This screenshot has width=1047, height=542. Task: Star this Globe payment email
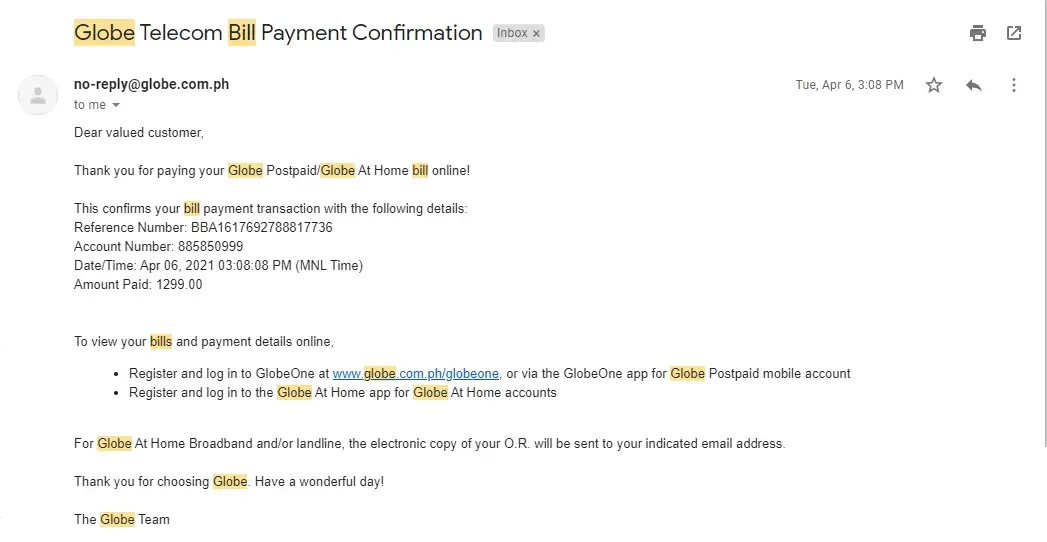(934, 85)
